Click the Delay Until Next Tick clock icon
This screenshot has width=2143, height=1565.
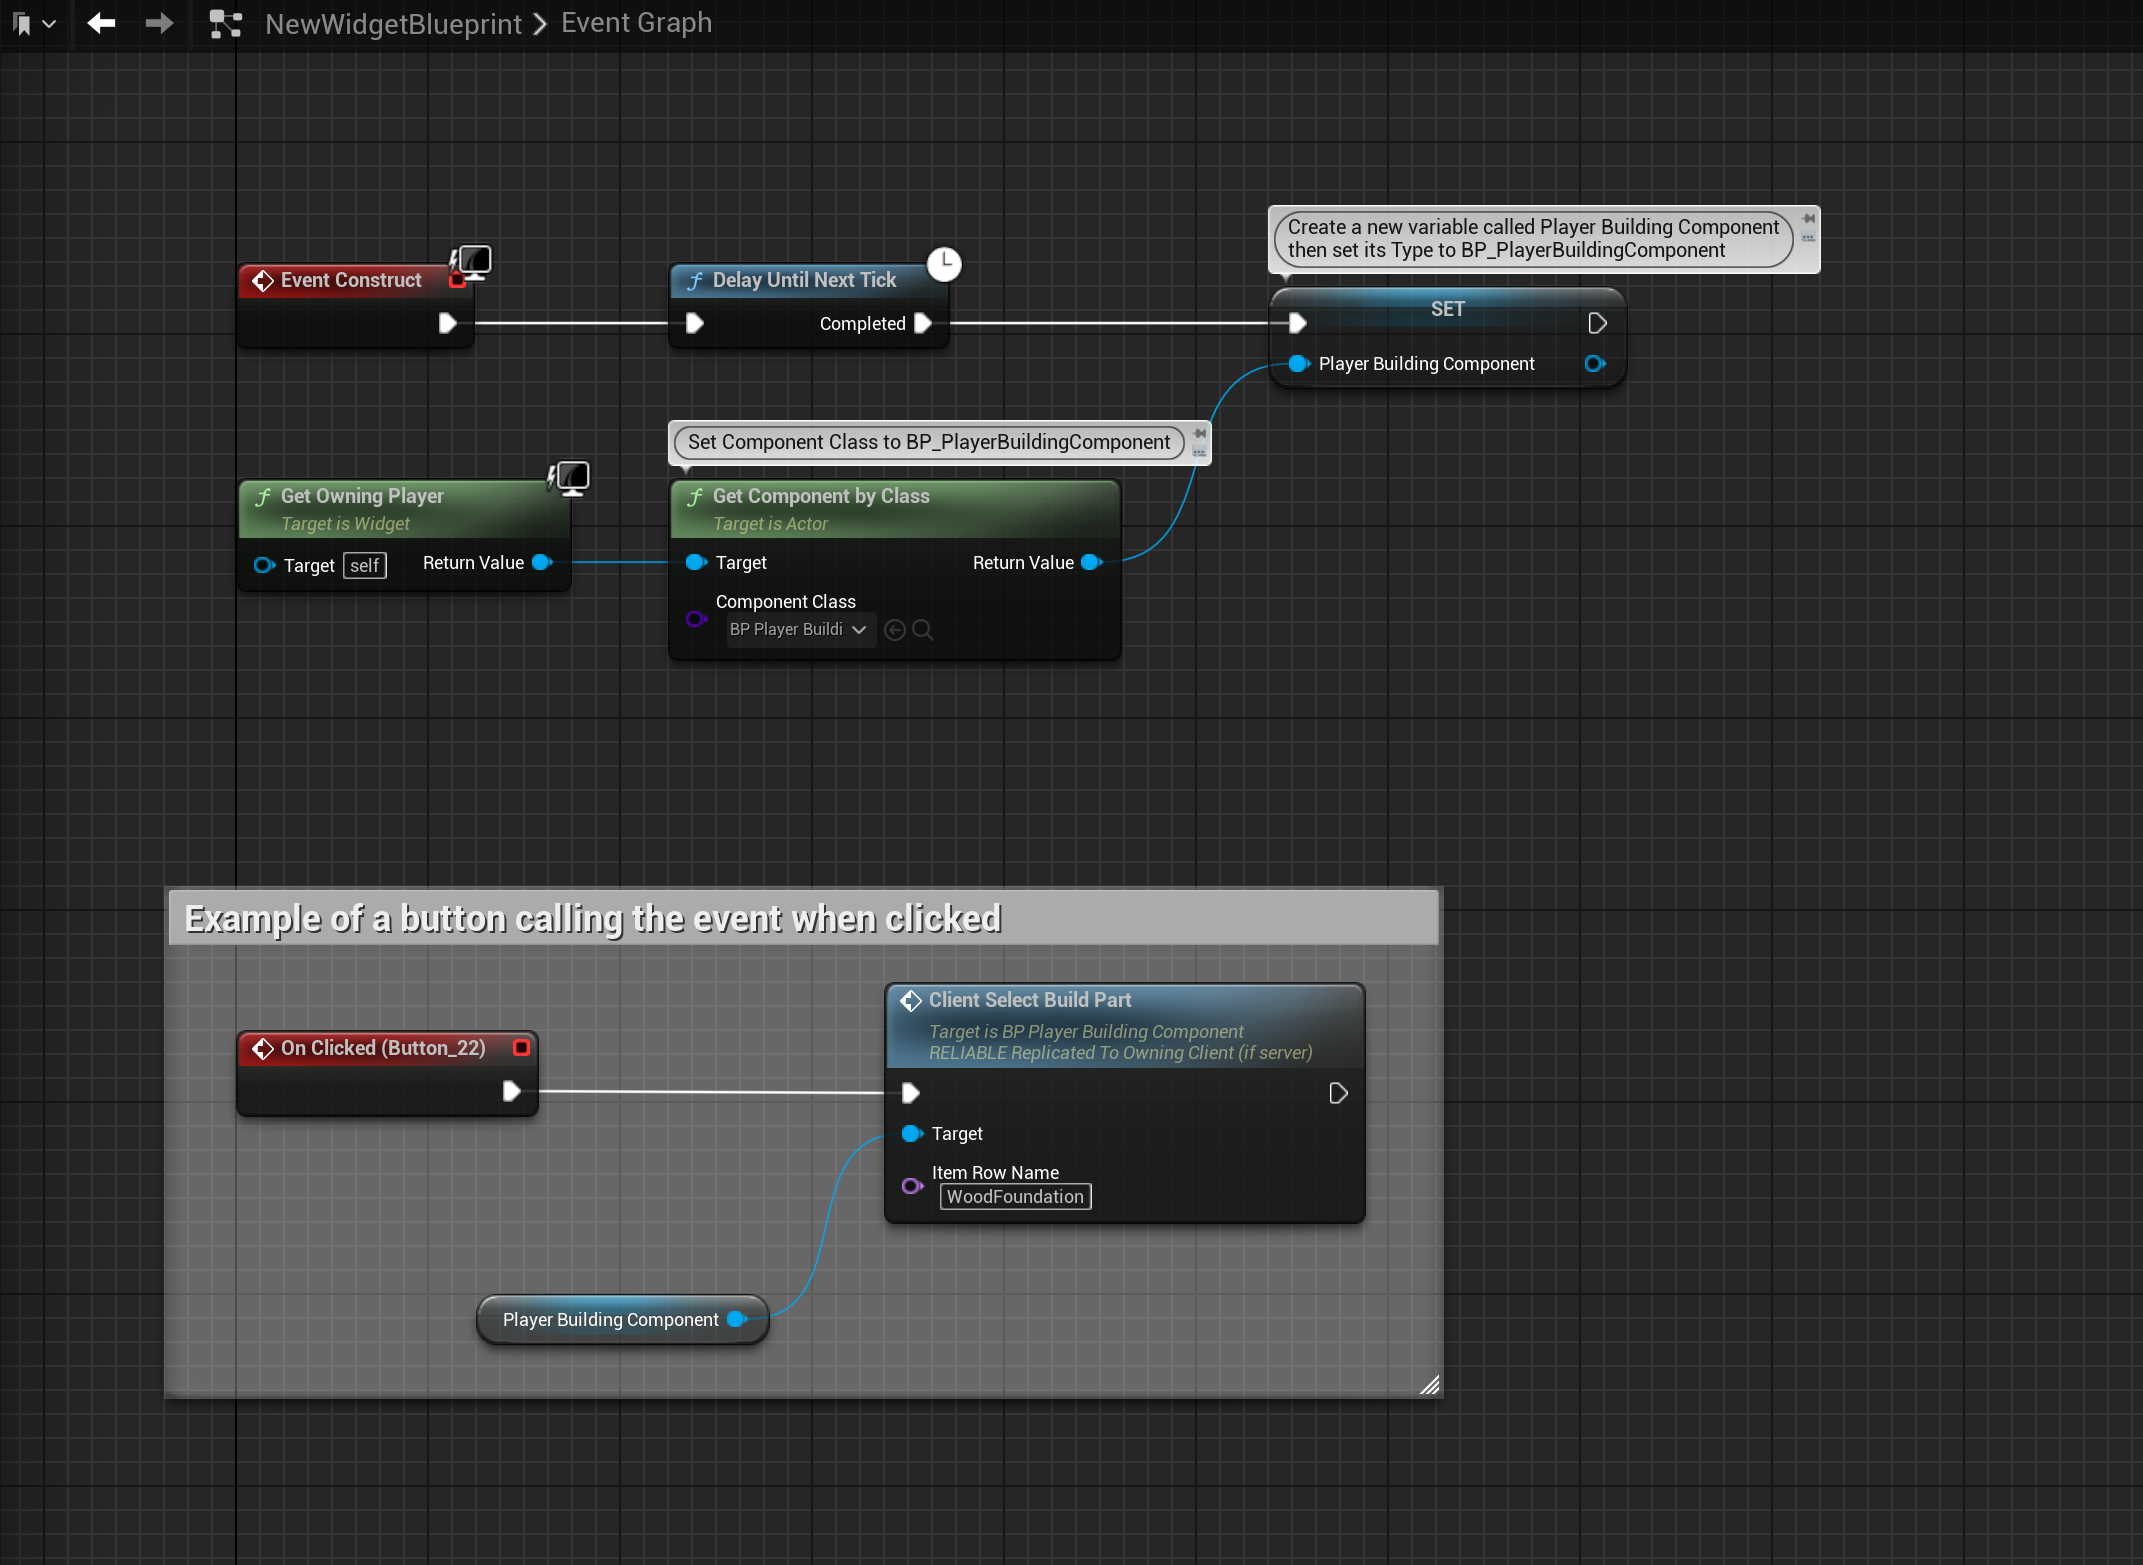tap(943, 264)
